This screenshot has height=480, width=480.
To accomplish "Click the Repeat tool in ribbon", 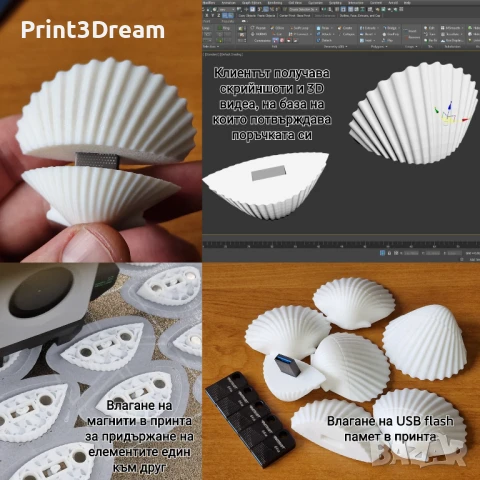I will [258, 28].
